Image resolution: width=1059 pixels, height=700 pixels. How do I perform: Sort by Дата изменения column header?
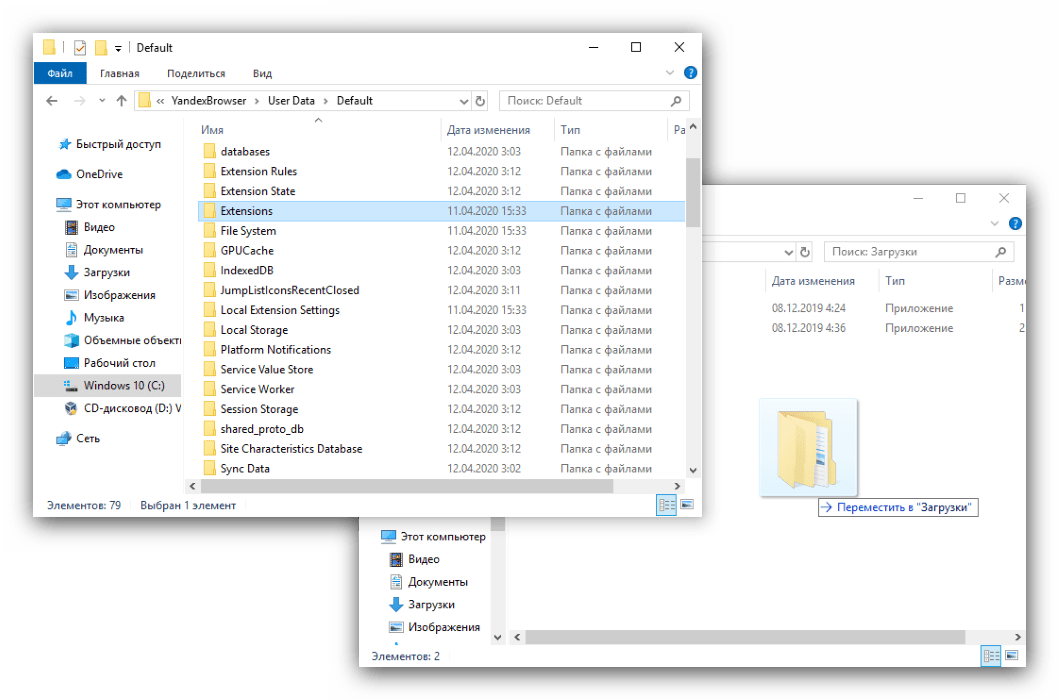[488, 130]
